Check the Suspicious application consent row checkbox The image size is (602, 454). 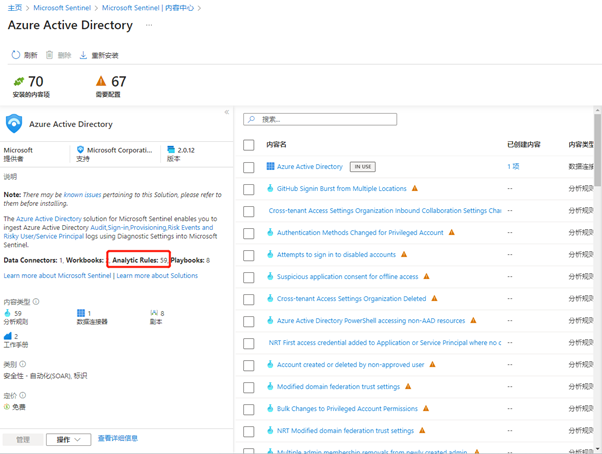pos(249,277)
